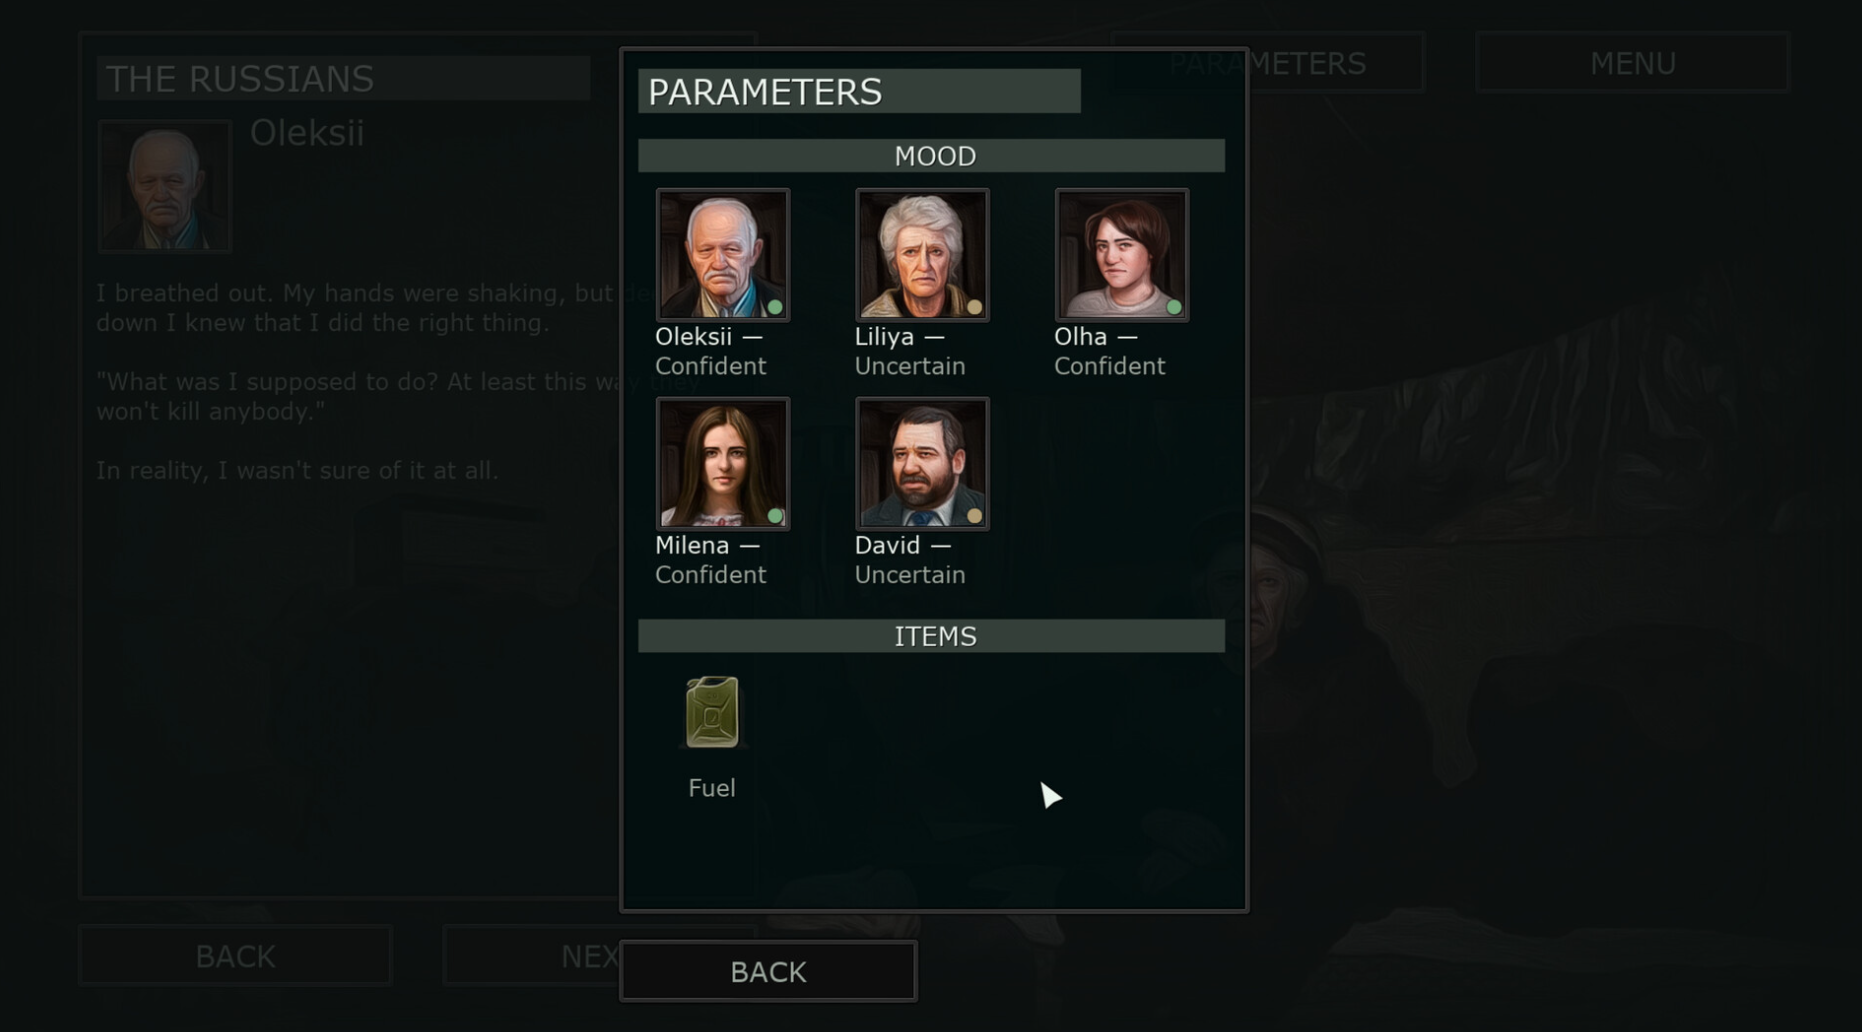Click David's portrait in Mood section
Viewport: 1862px width, 1032px height.
(x=922, y=463)
